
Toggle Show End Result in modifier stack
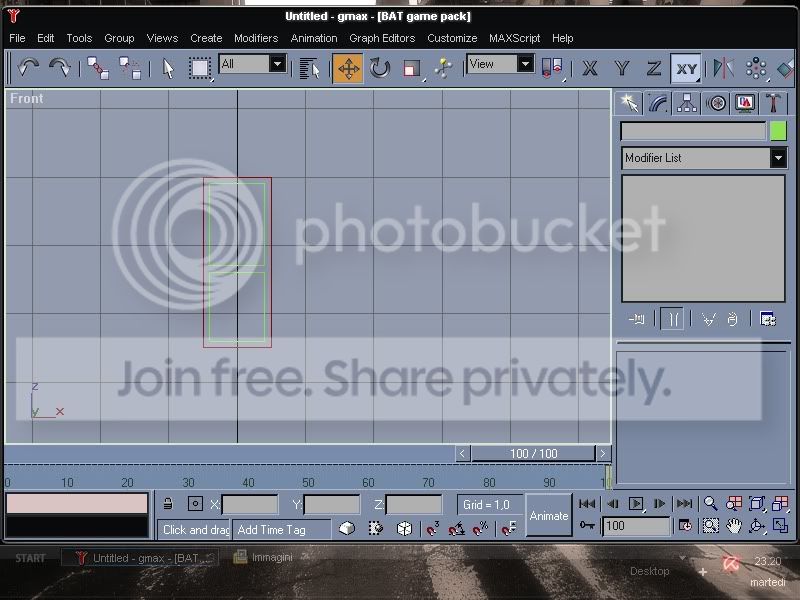tap(672, 319)
